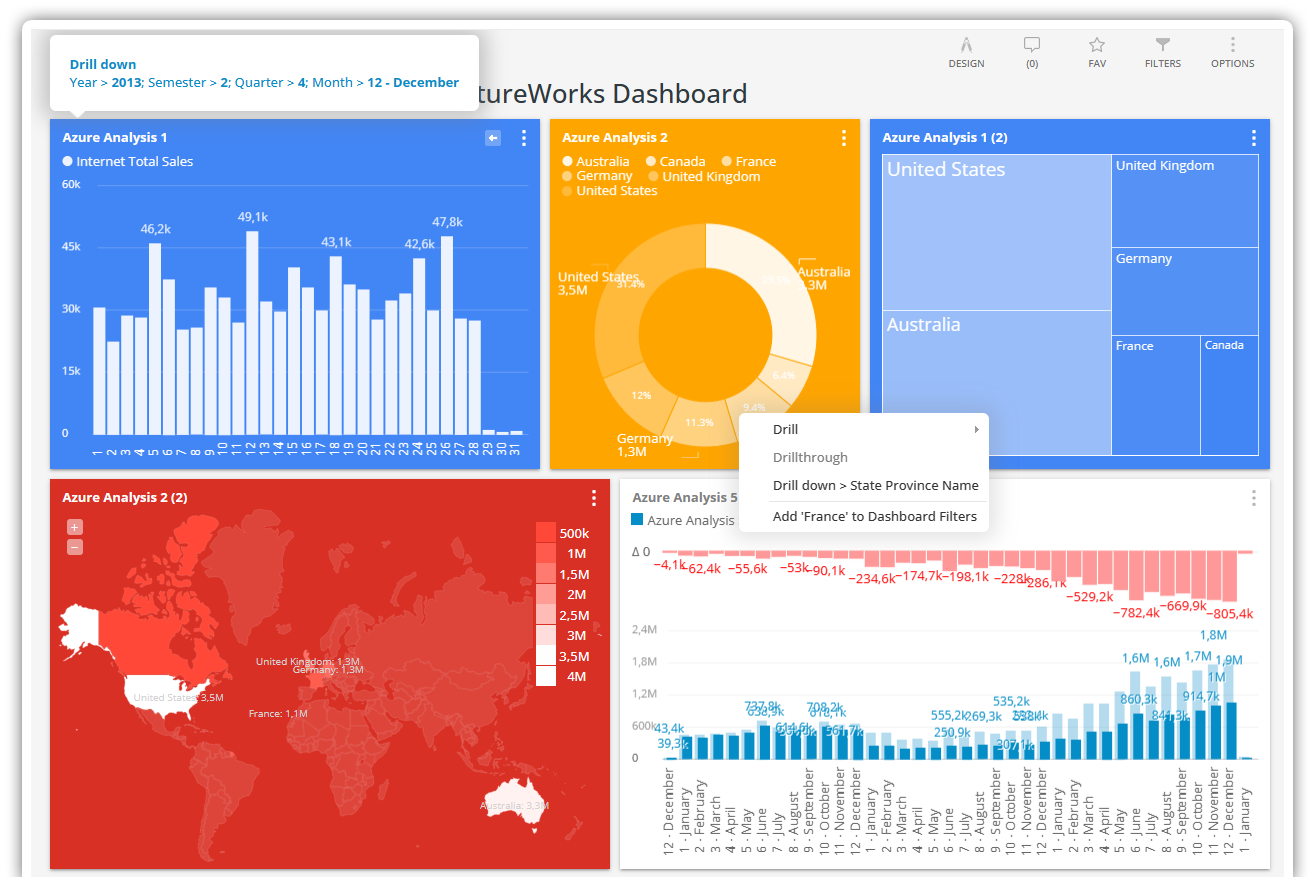Click the -782,4k delta label
Screen dimensions: 1315x877
1136,612
